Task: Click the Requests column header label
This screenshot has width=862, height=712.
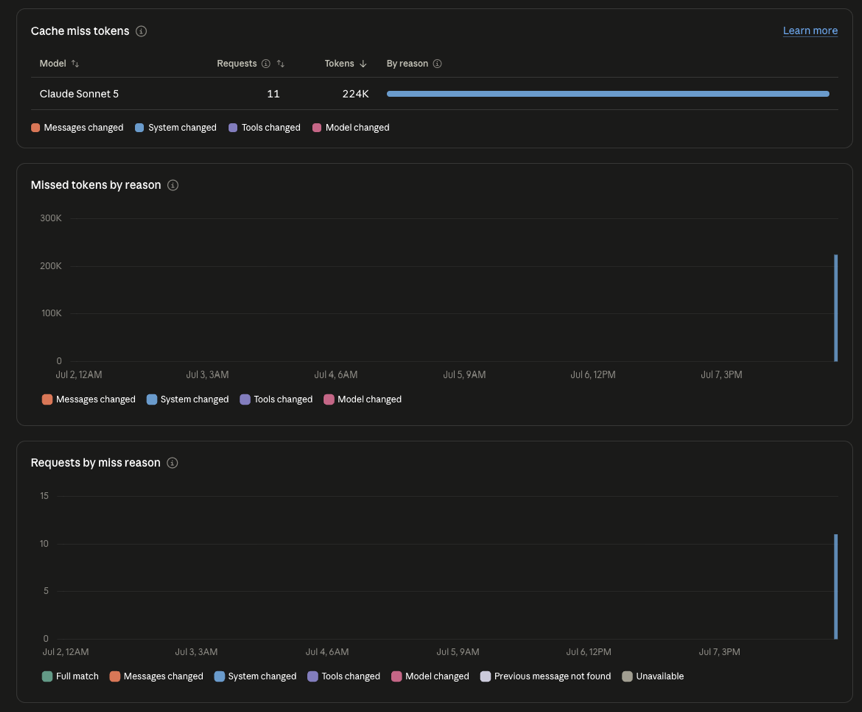Action: click(x=236, y=64)
